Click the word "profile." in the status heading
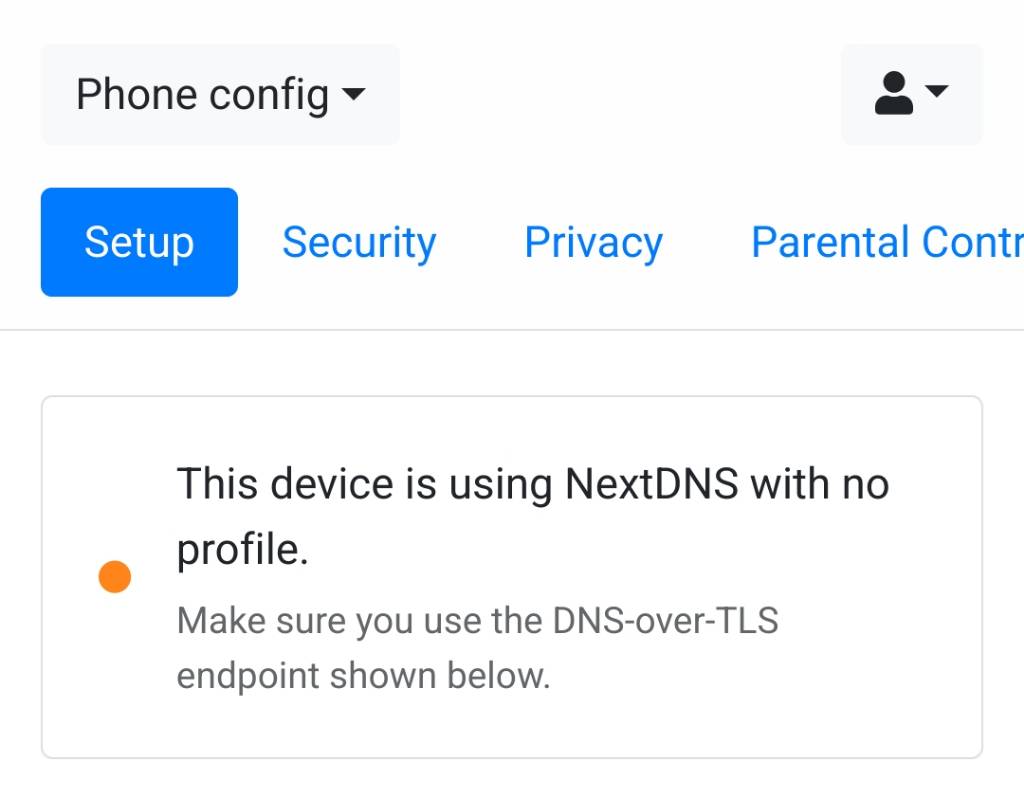The image size is (1024, 797). click(242, 549)
